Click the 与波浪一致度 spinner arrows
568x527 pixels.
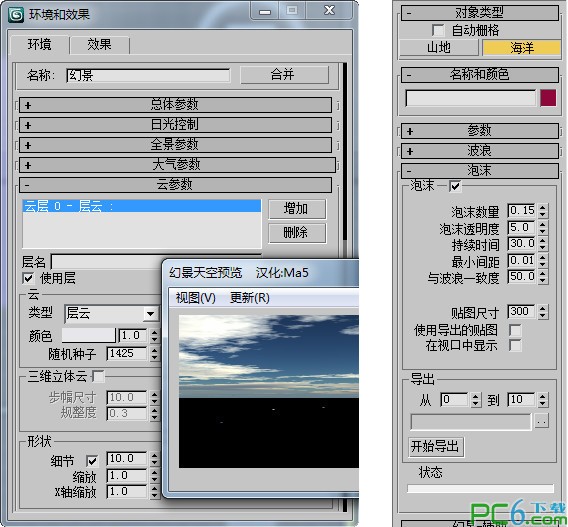[542, 277]
